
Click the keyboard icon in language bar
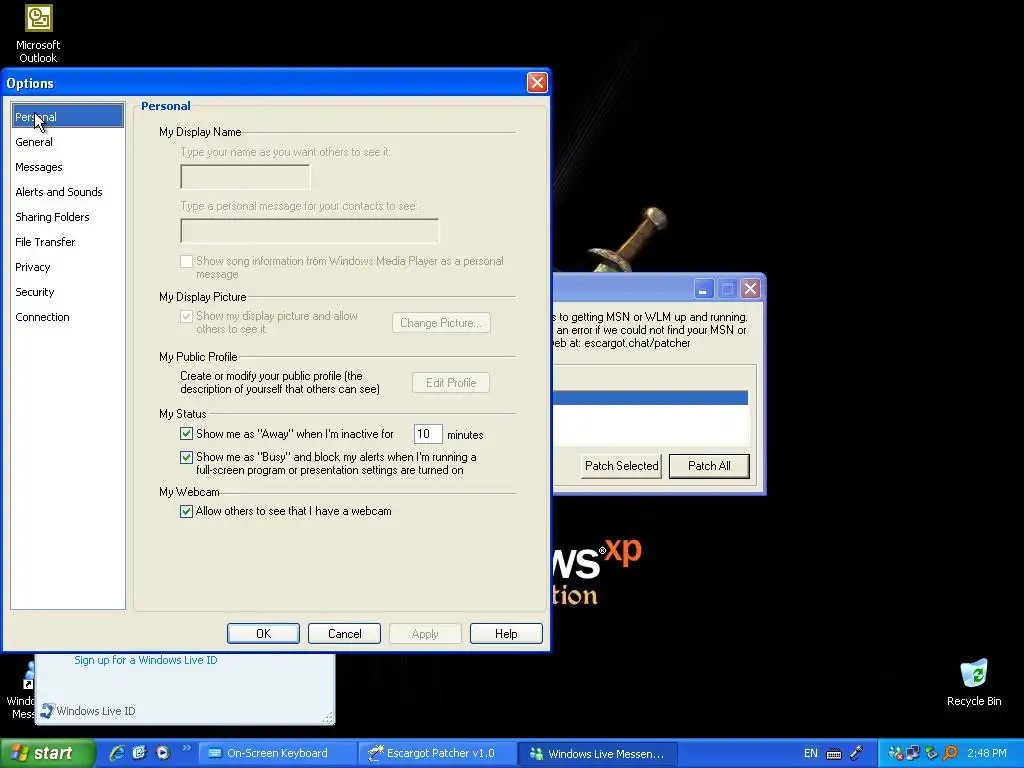pos(834,754)
